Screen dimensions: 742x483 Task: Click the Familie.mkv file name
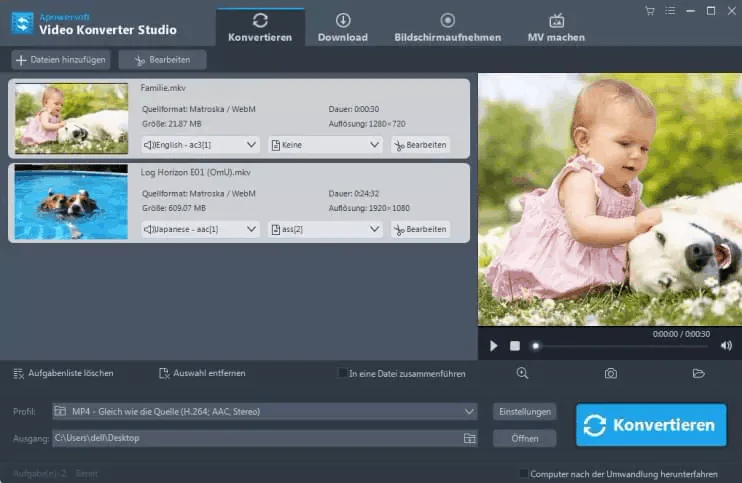click(163, 88)
